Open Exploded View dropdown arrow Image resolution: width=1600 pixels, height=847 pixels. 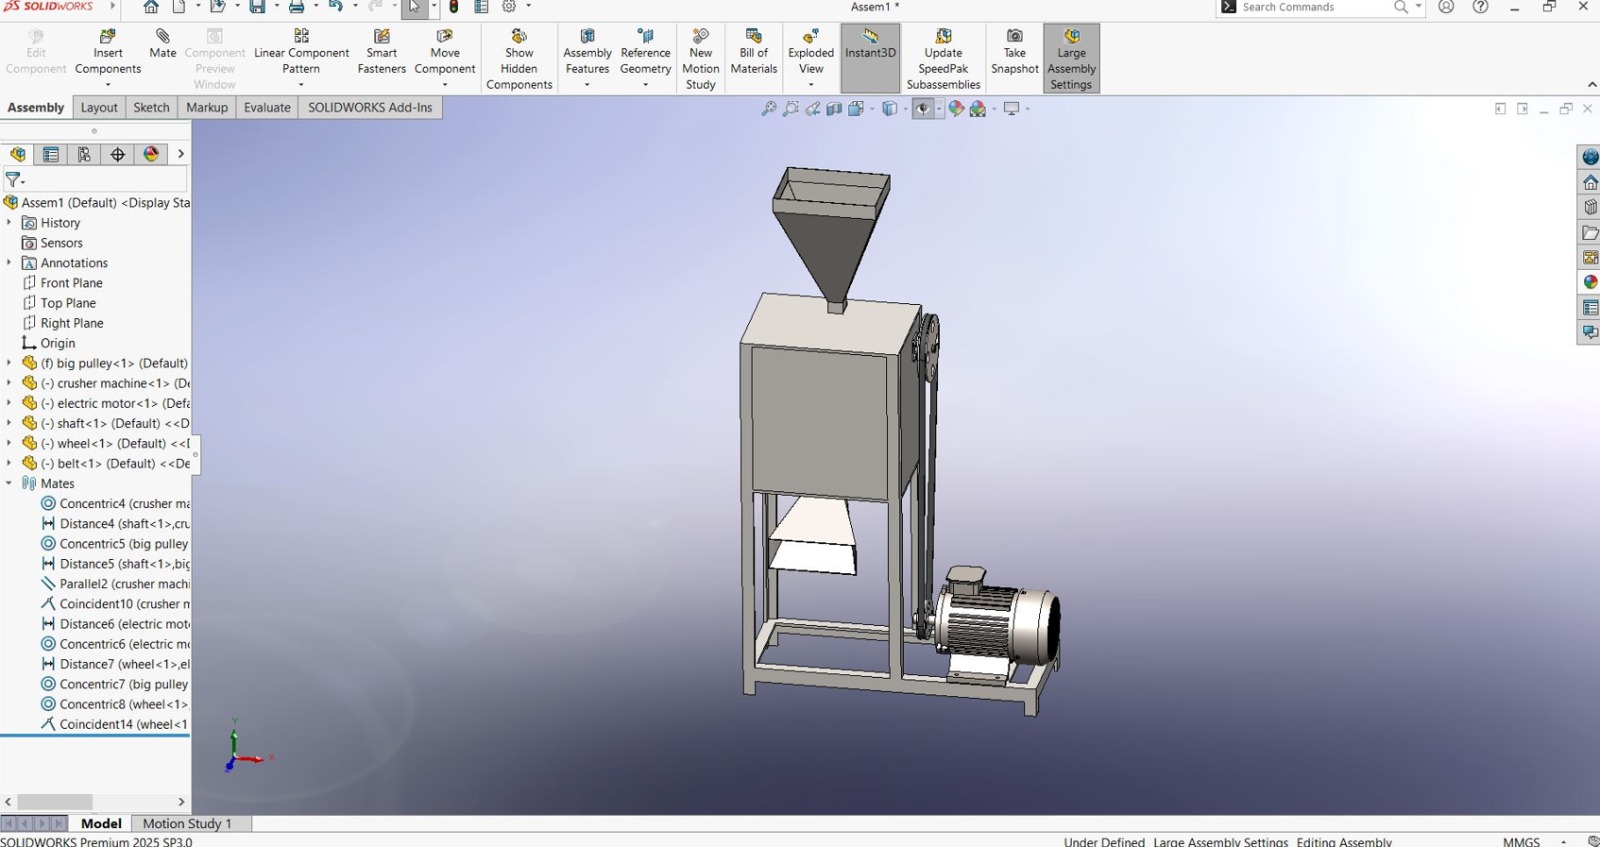811,85
